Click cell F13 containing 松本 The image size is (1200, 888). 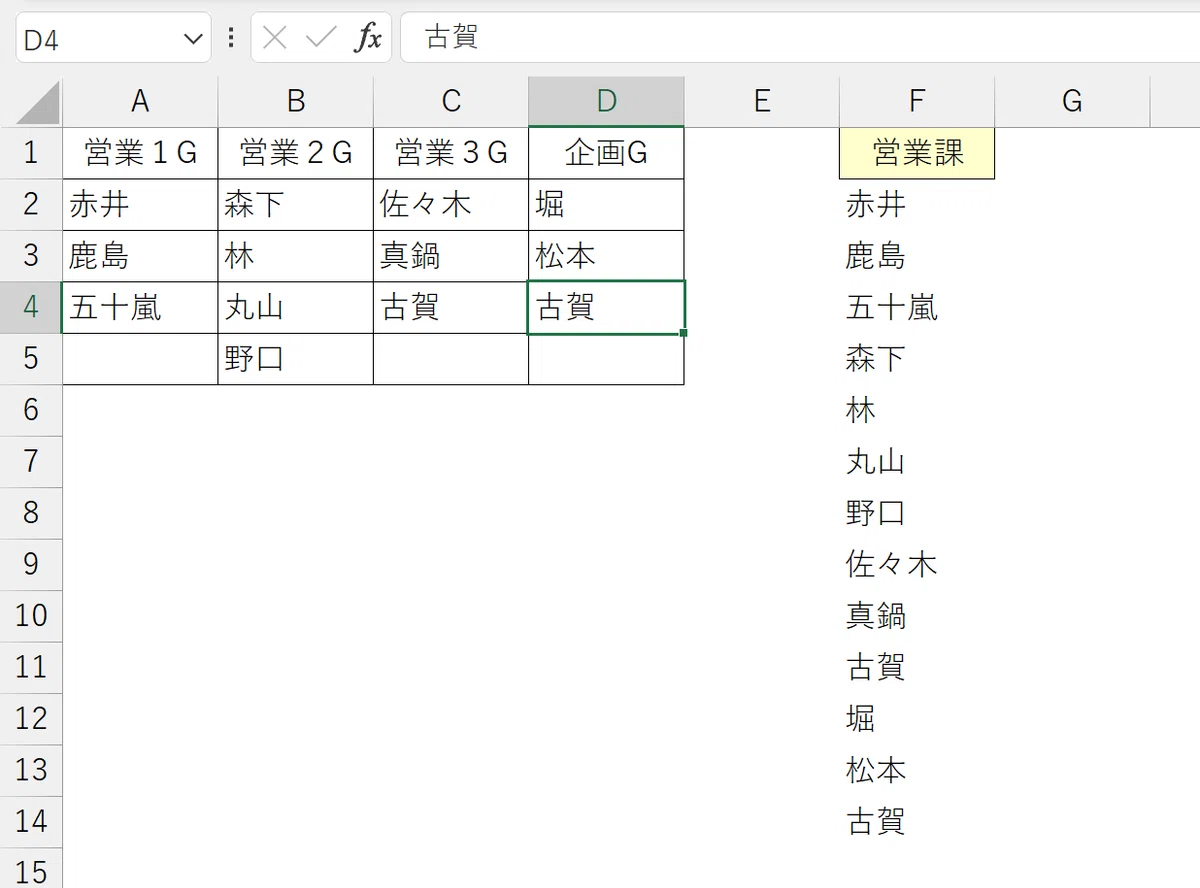917,770
